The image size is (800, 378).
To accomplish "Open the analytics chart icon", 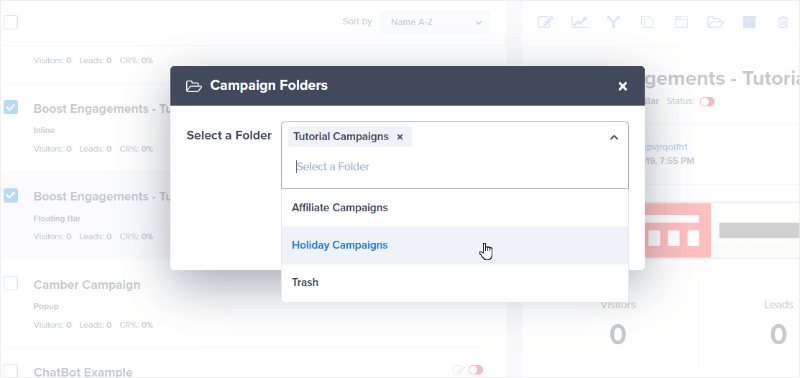I will click(x=579, y=22).
